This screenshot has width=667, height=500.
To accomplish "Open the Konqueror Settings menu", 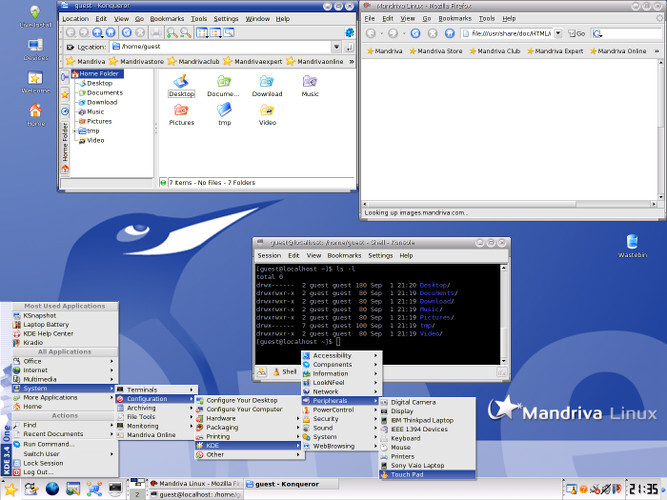I will point(226,19).
